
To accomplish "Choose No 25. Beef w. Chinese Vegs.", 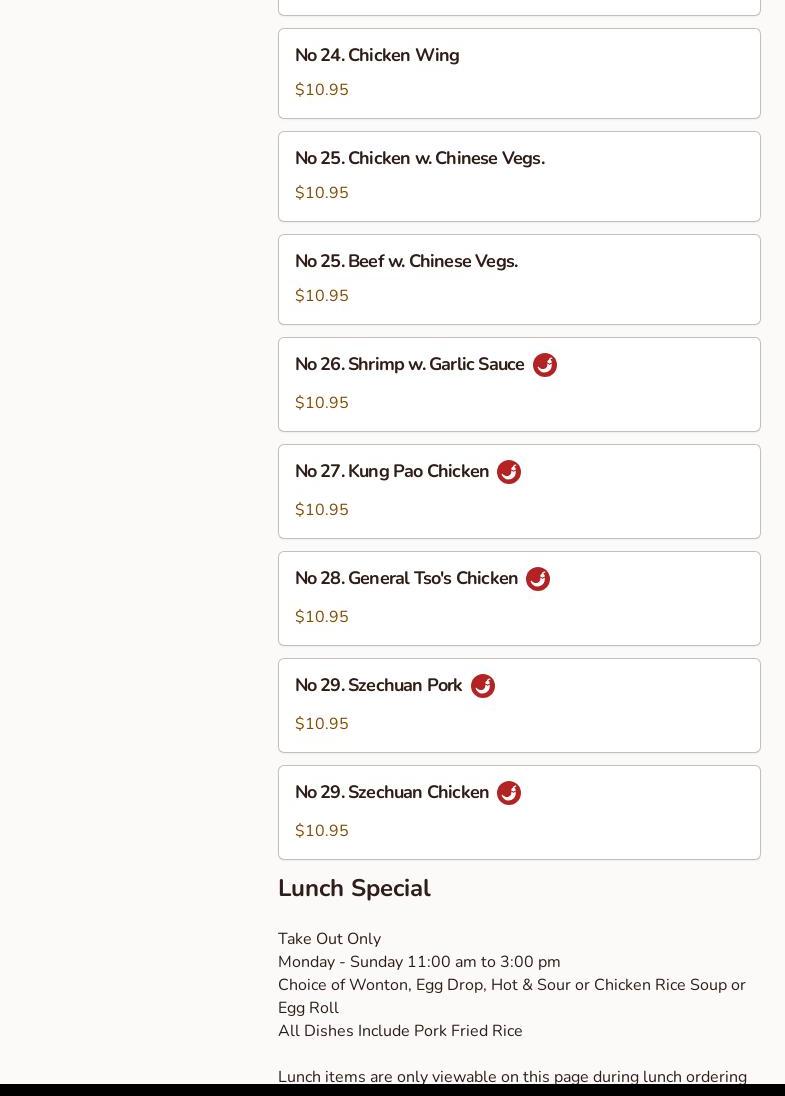I will pyautogui.click(x=406, y=261).
